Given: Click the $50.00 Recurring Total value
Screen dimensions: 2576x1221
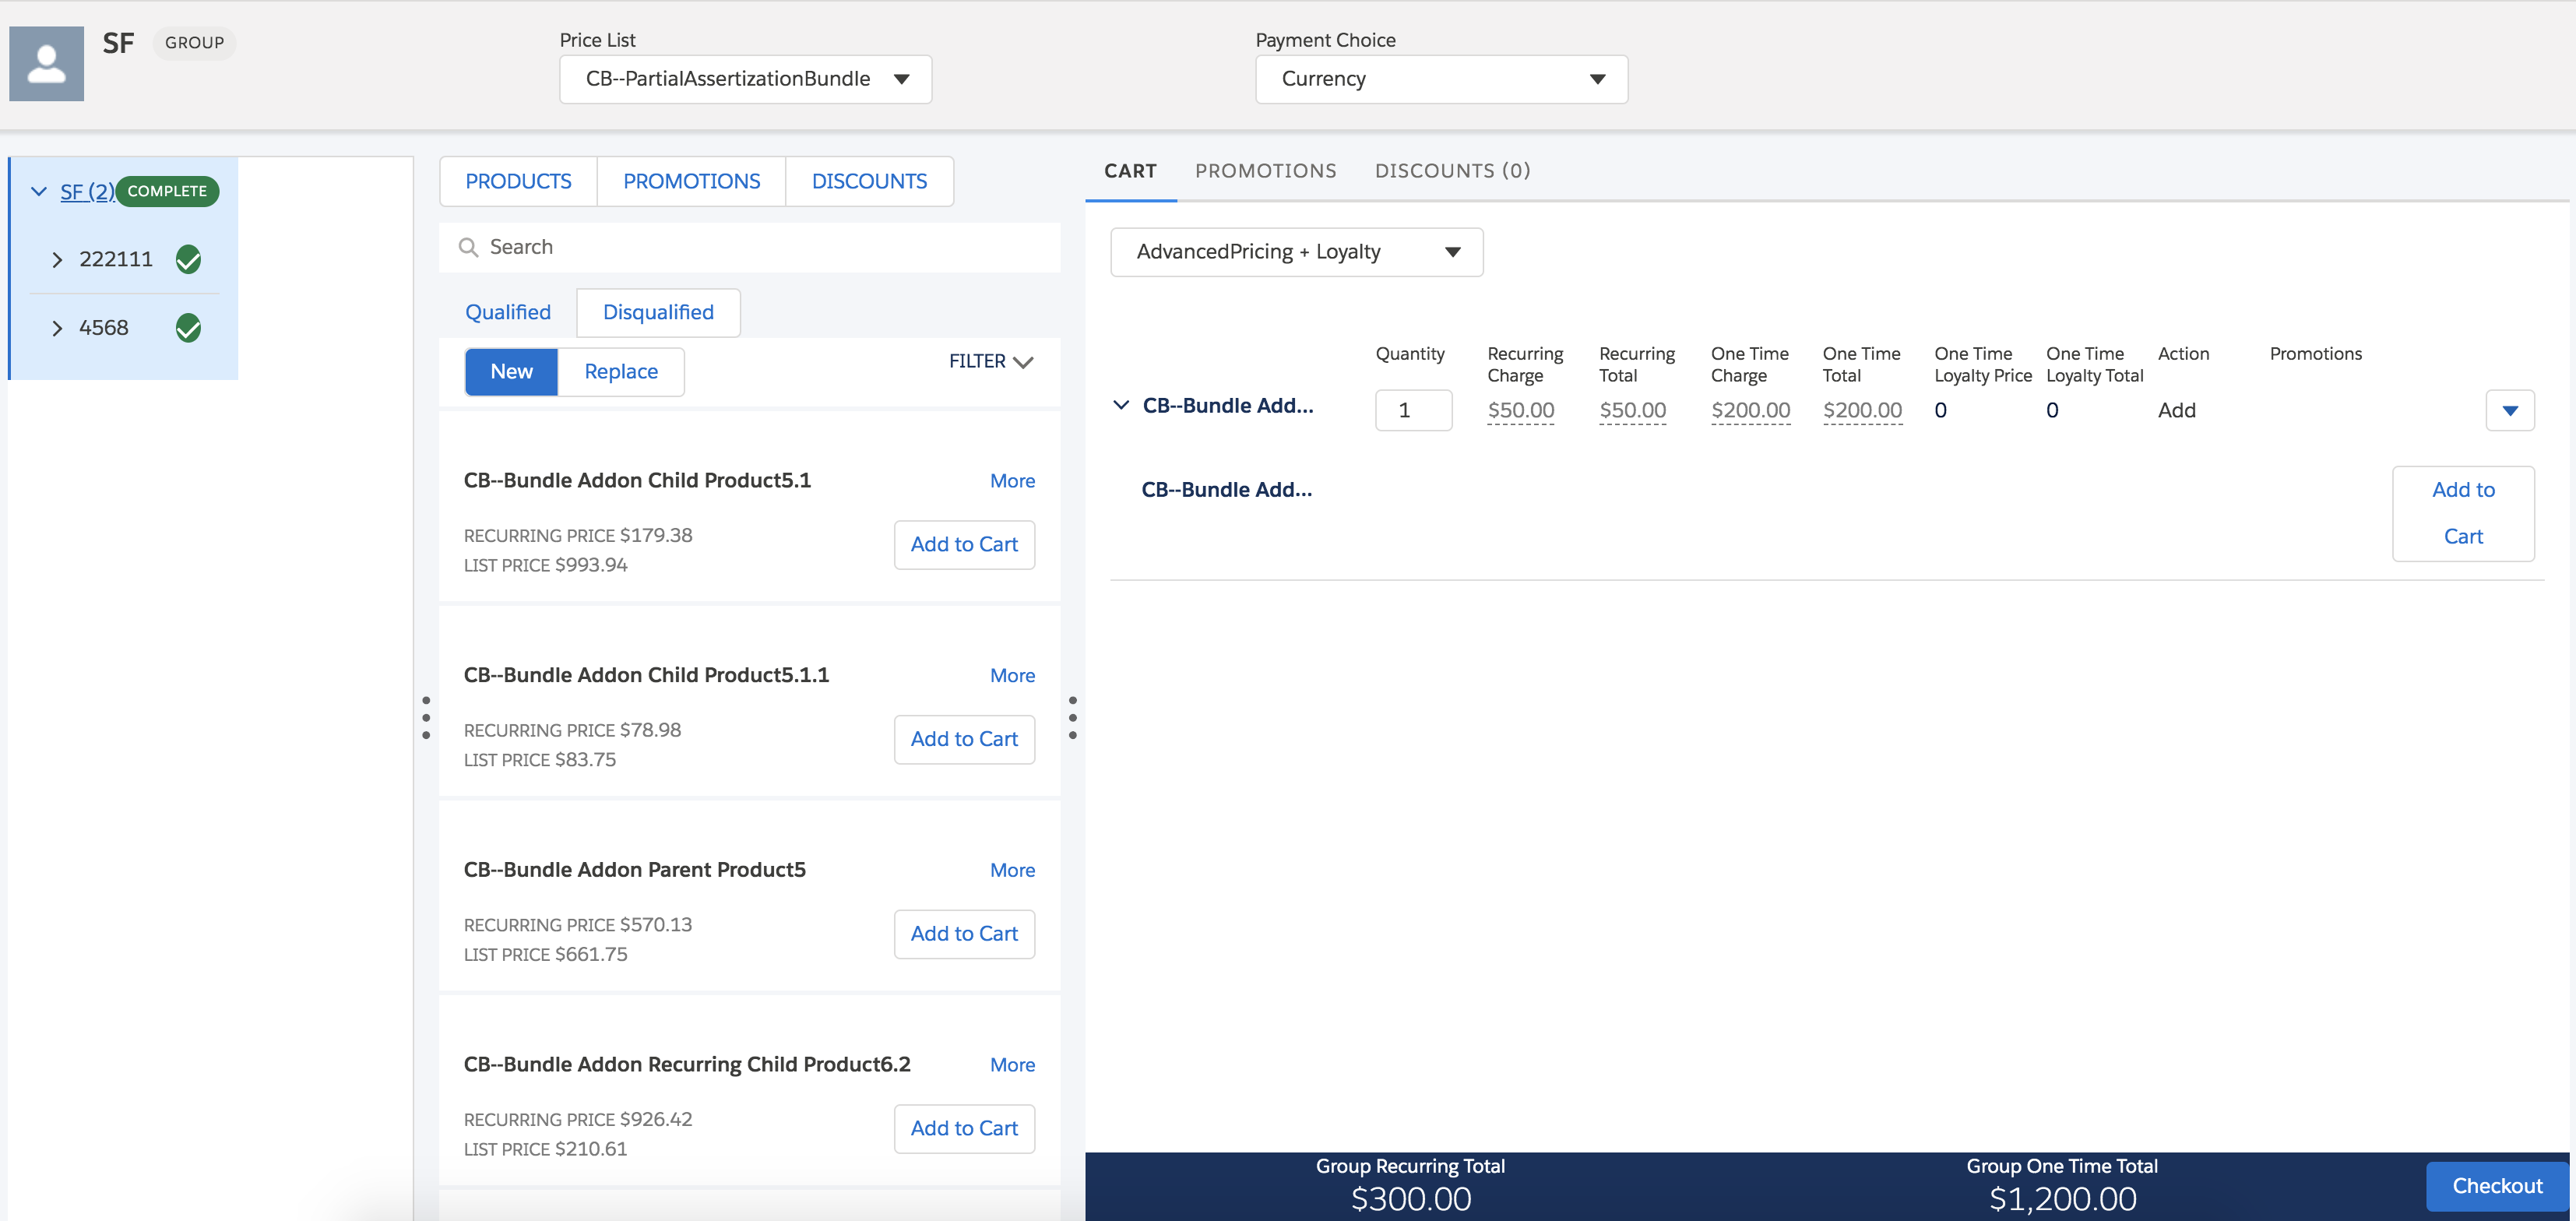Looking at the screenshot, I should (x=1632, y=410).
